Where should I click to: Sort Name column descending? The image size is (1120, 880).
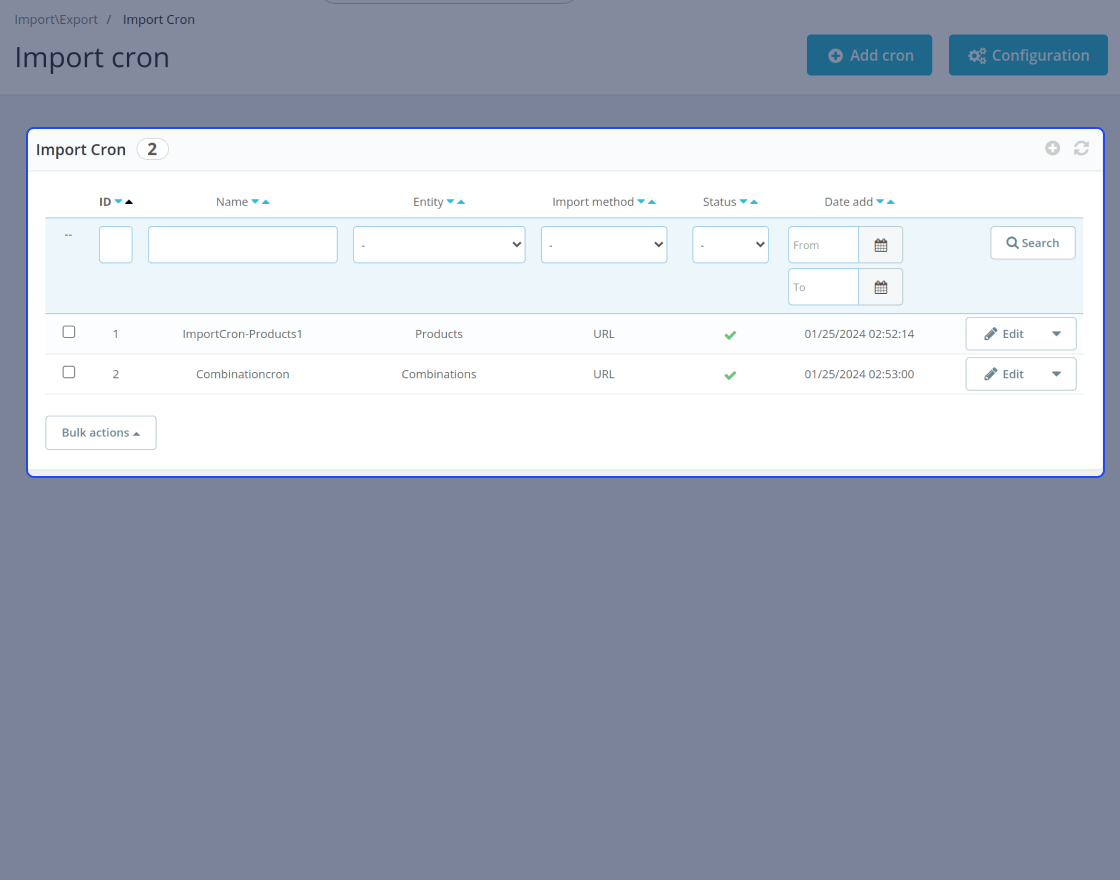pyautogui.click(x=255, y=202)
